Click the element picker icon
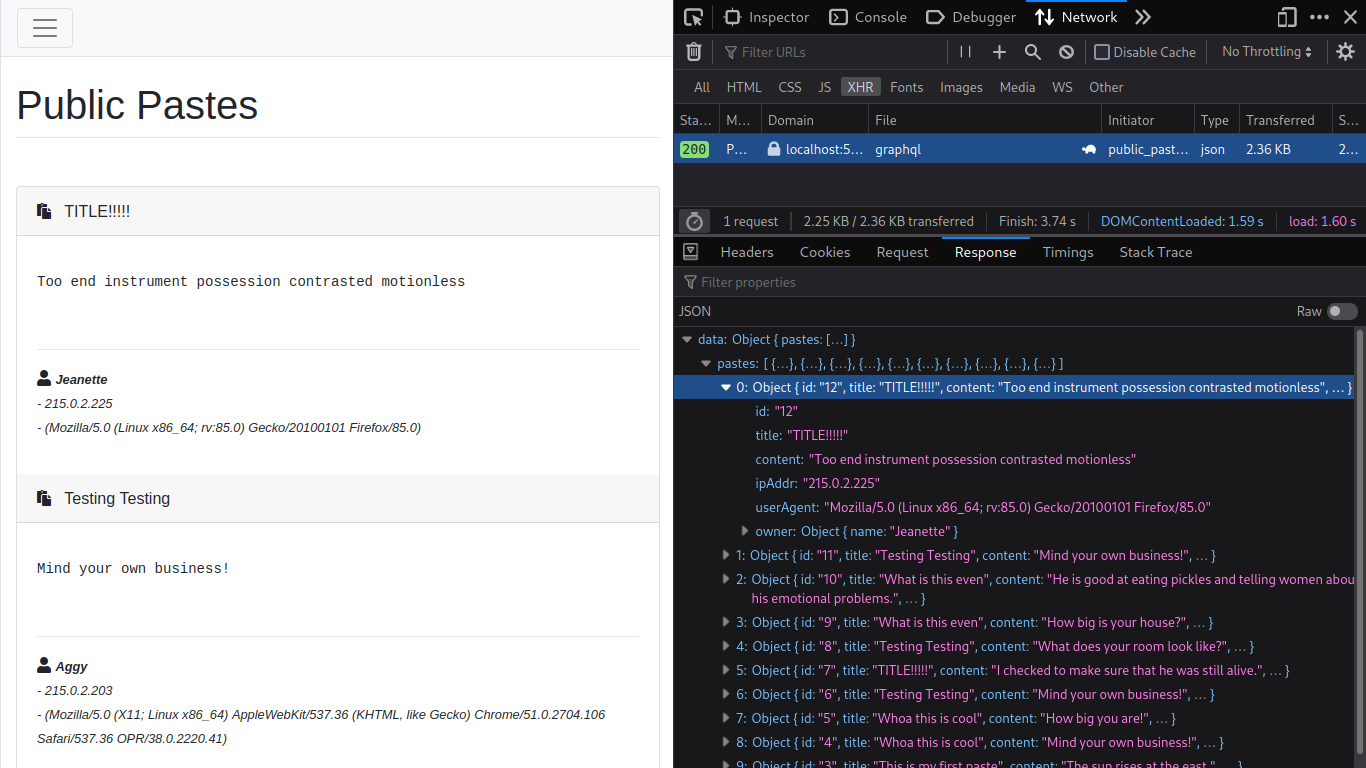 tap(693, 17)
